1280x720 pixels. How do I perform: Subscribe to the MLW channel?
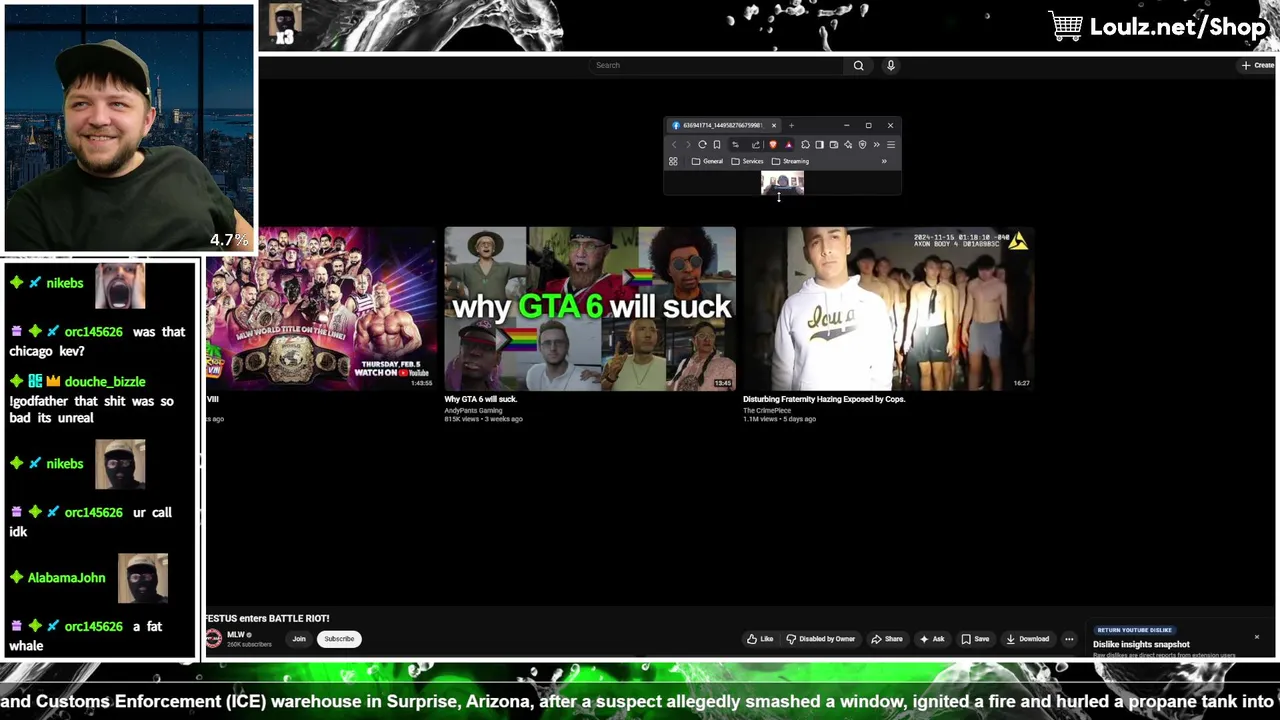click(x=339, y=639)
